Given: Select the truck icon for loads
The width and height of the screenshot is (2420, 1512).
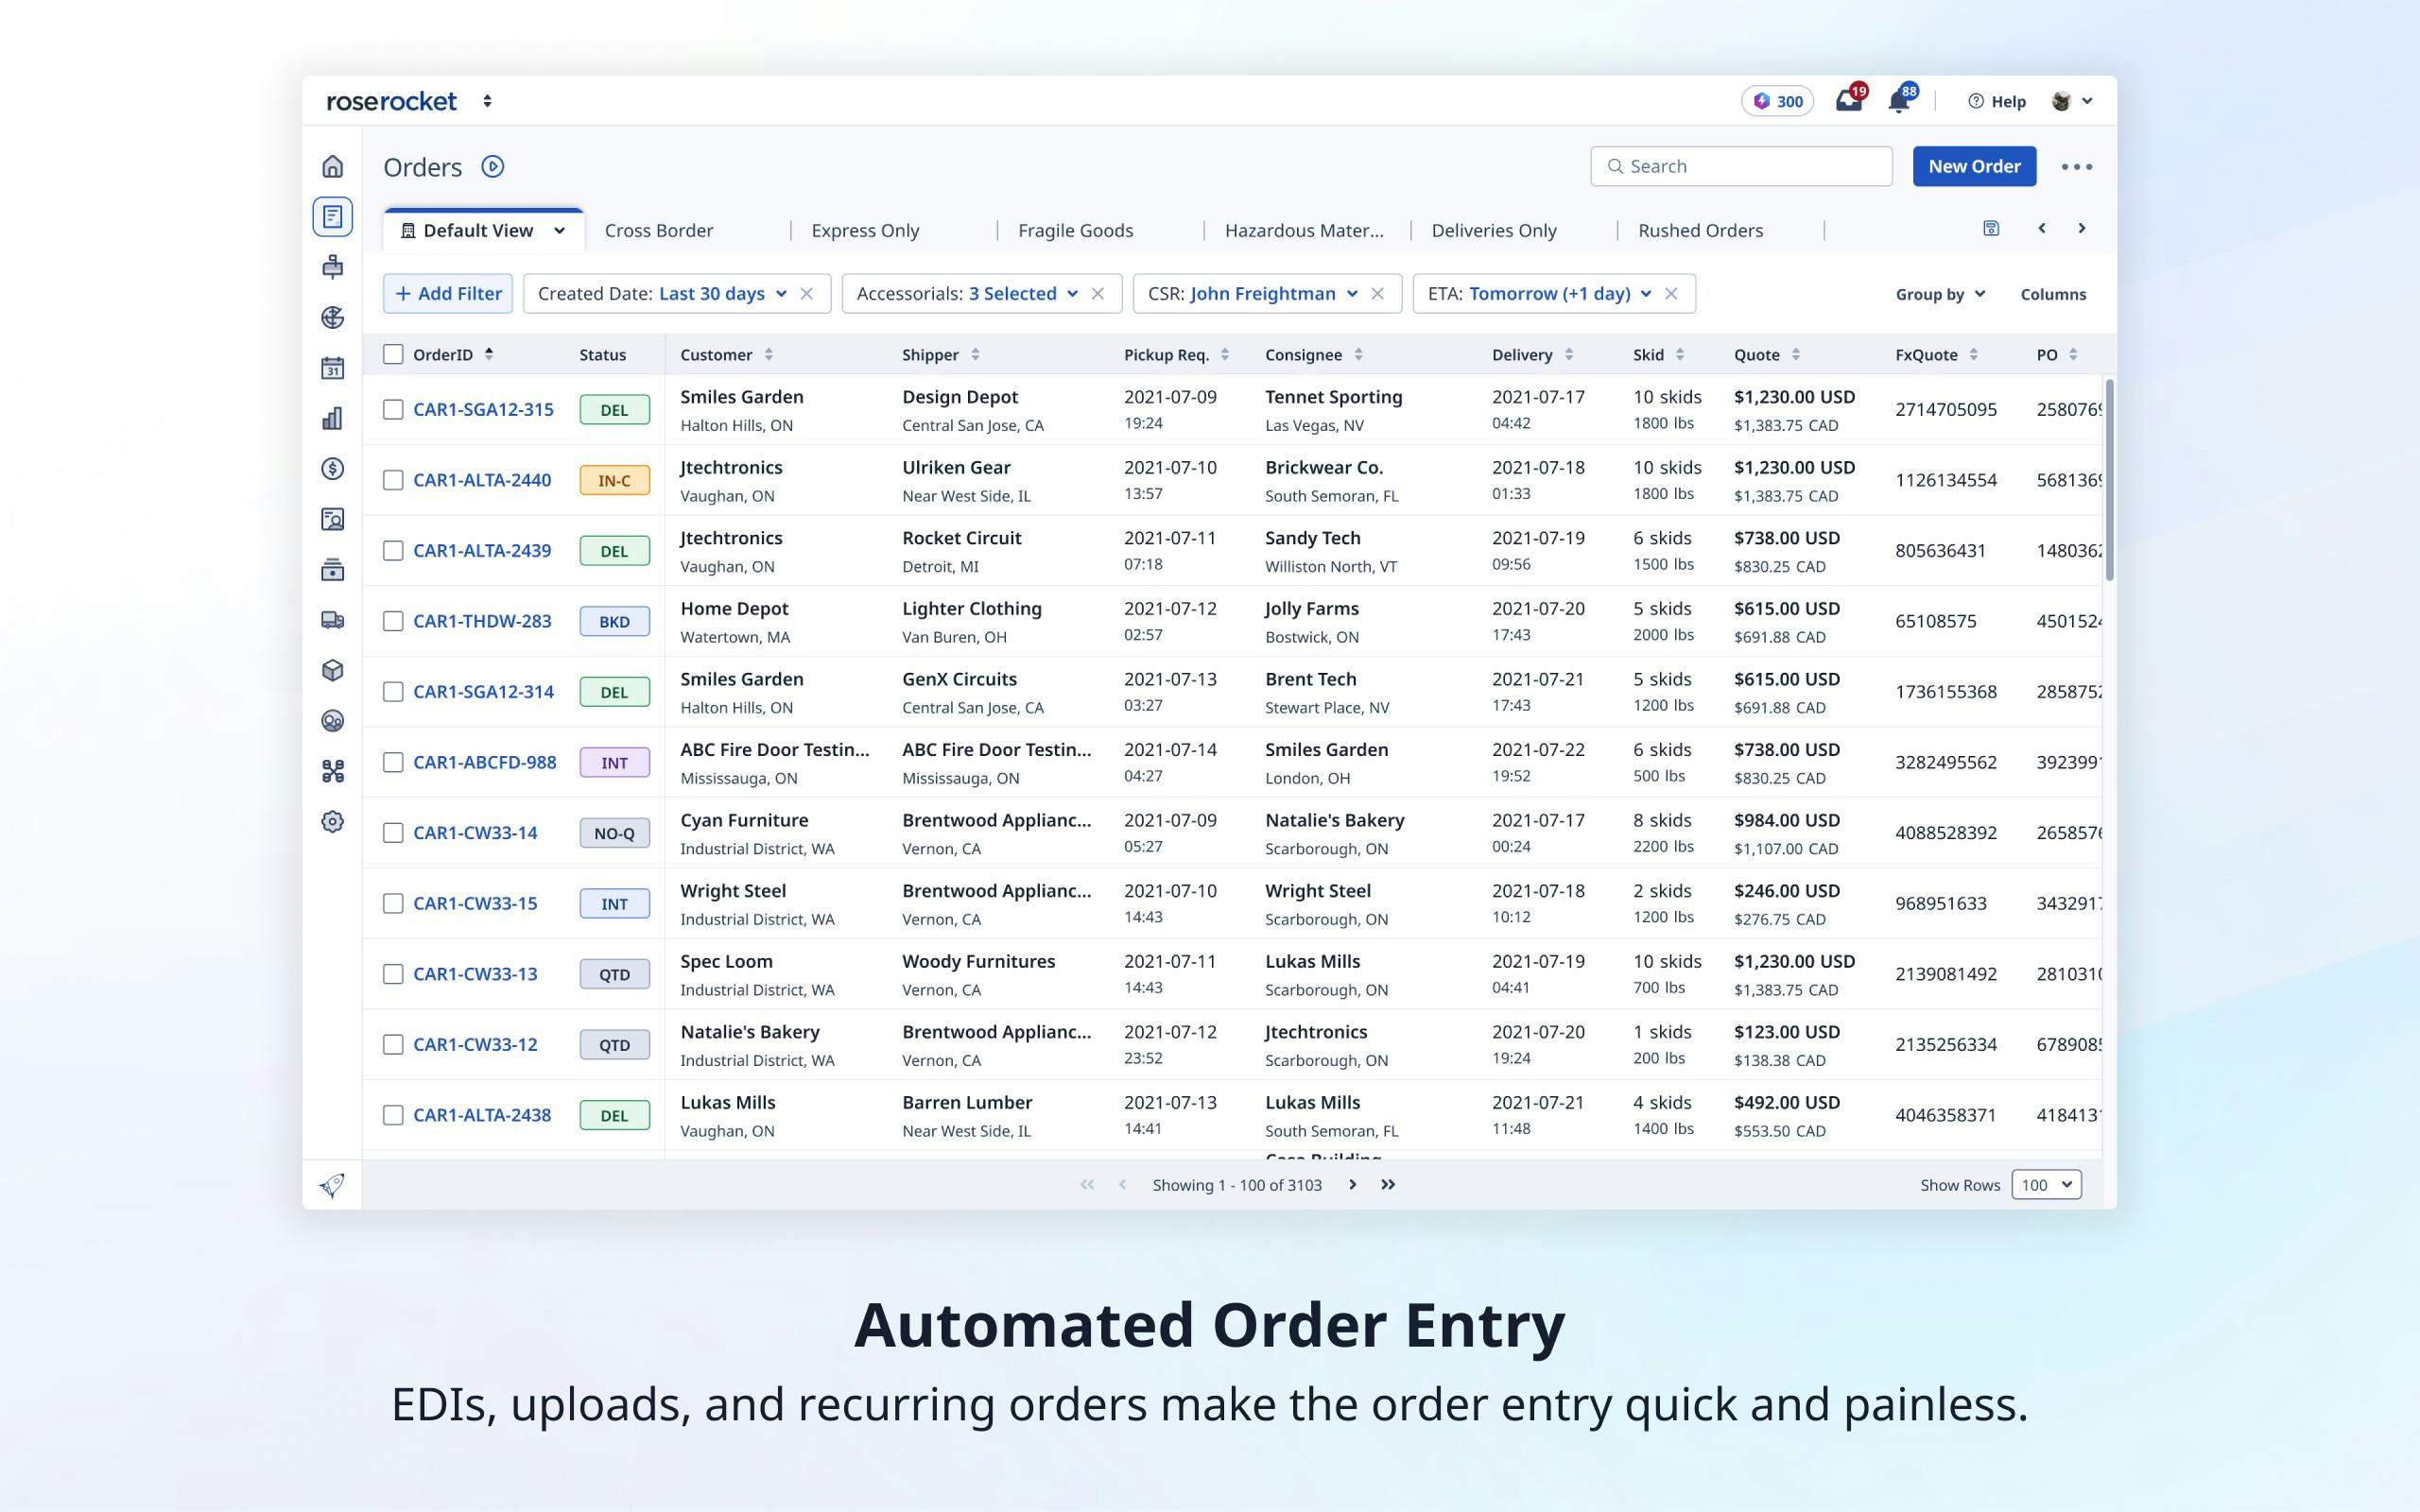Looking at the screenshot, I should click(x=332, y=620).
